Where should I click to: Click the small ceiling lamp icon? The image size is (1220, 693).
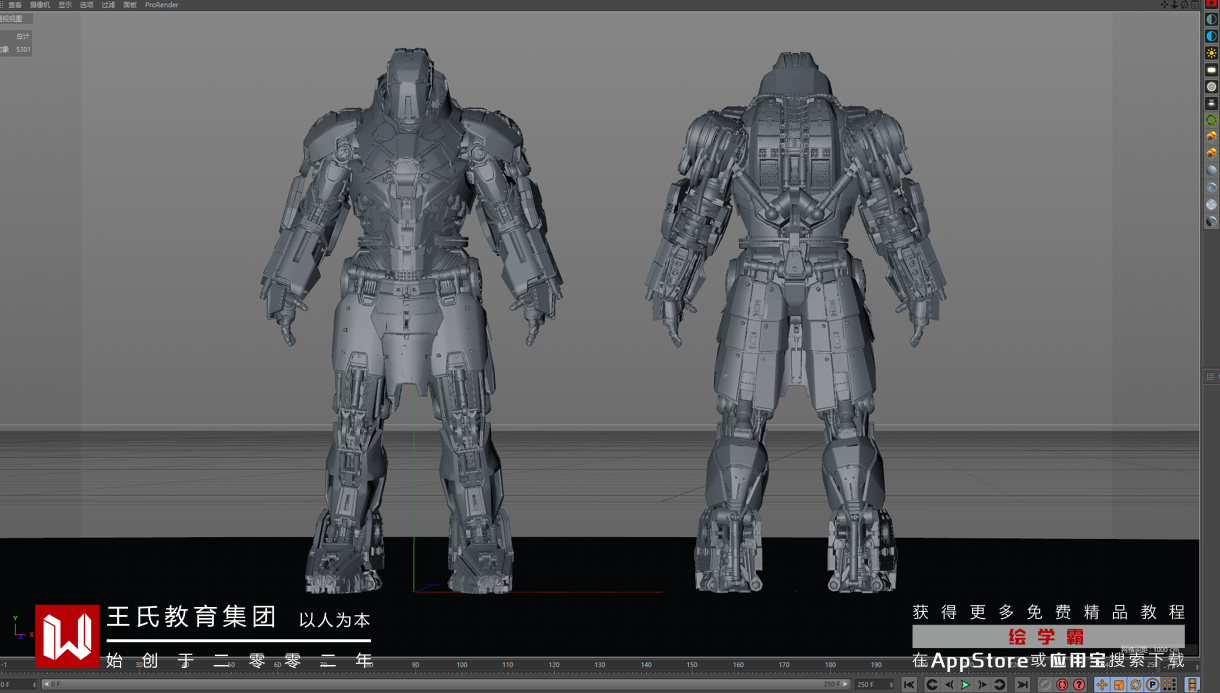[1211, 103]
